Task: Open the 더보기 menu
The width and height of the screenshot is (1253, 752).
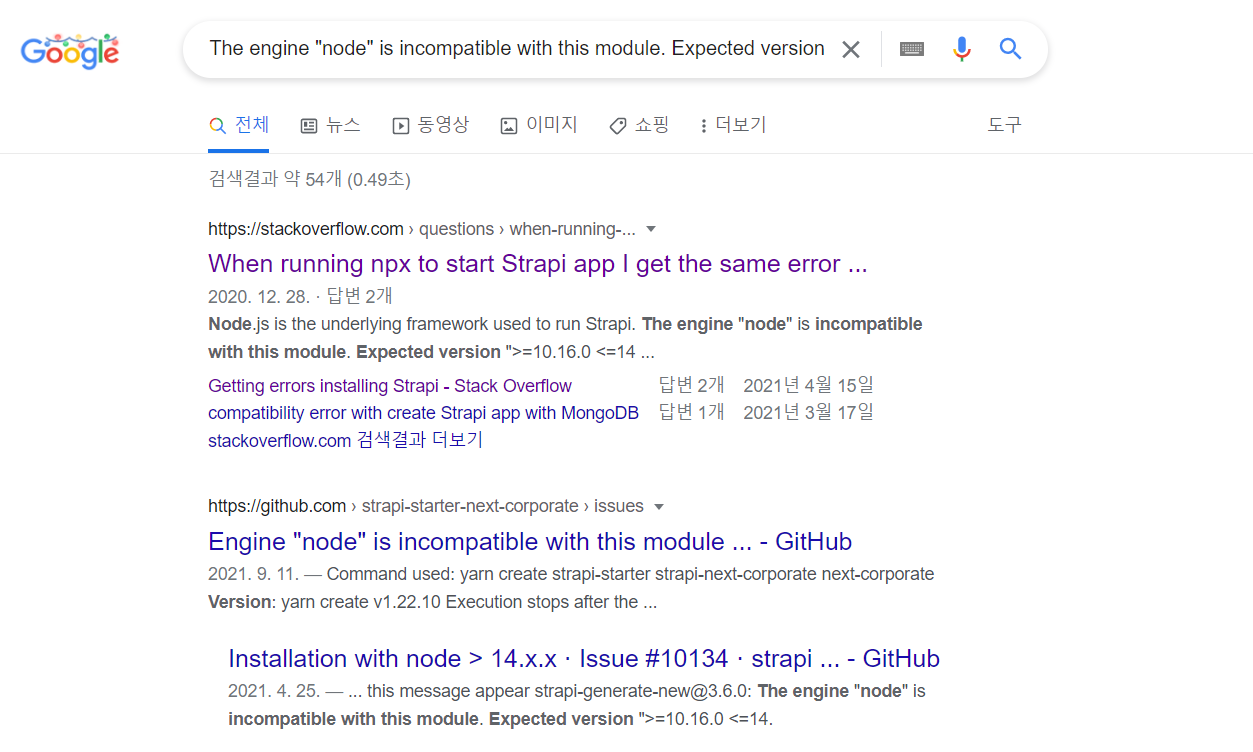Action: (733, 125)
